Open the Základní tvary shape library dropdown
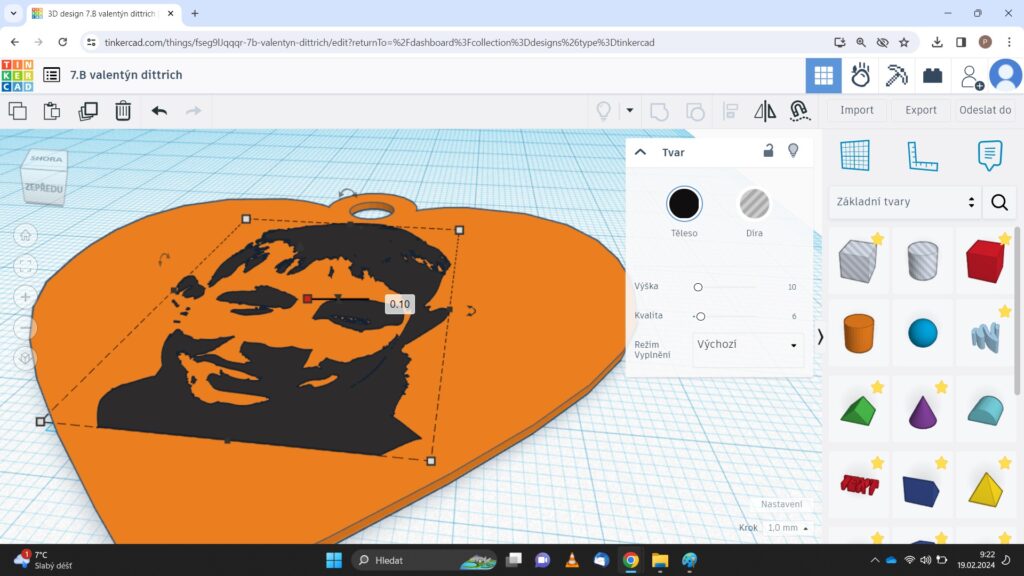The height and width of the screenshot is (576, 1024). (x=904, y=202)
